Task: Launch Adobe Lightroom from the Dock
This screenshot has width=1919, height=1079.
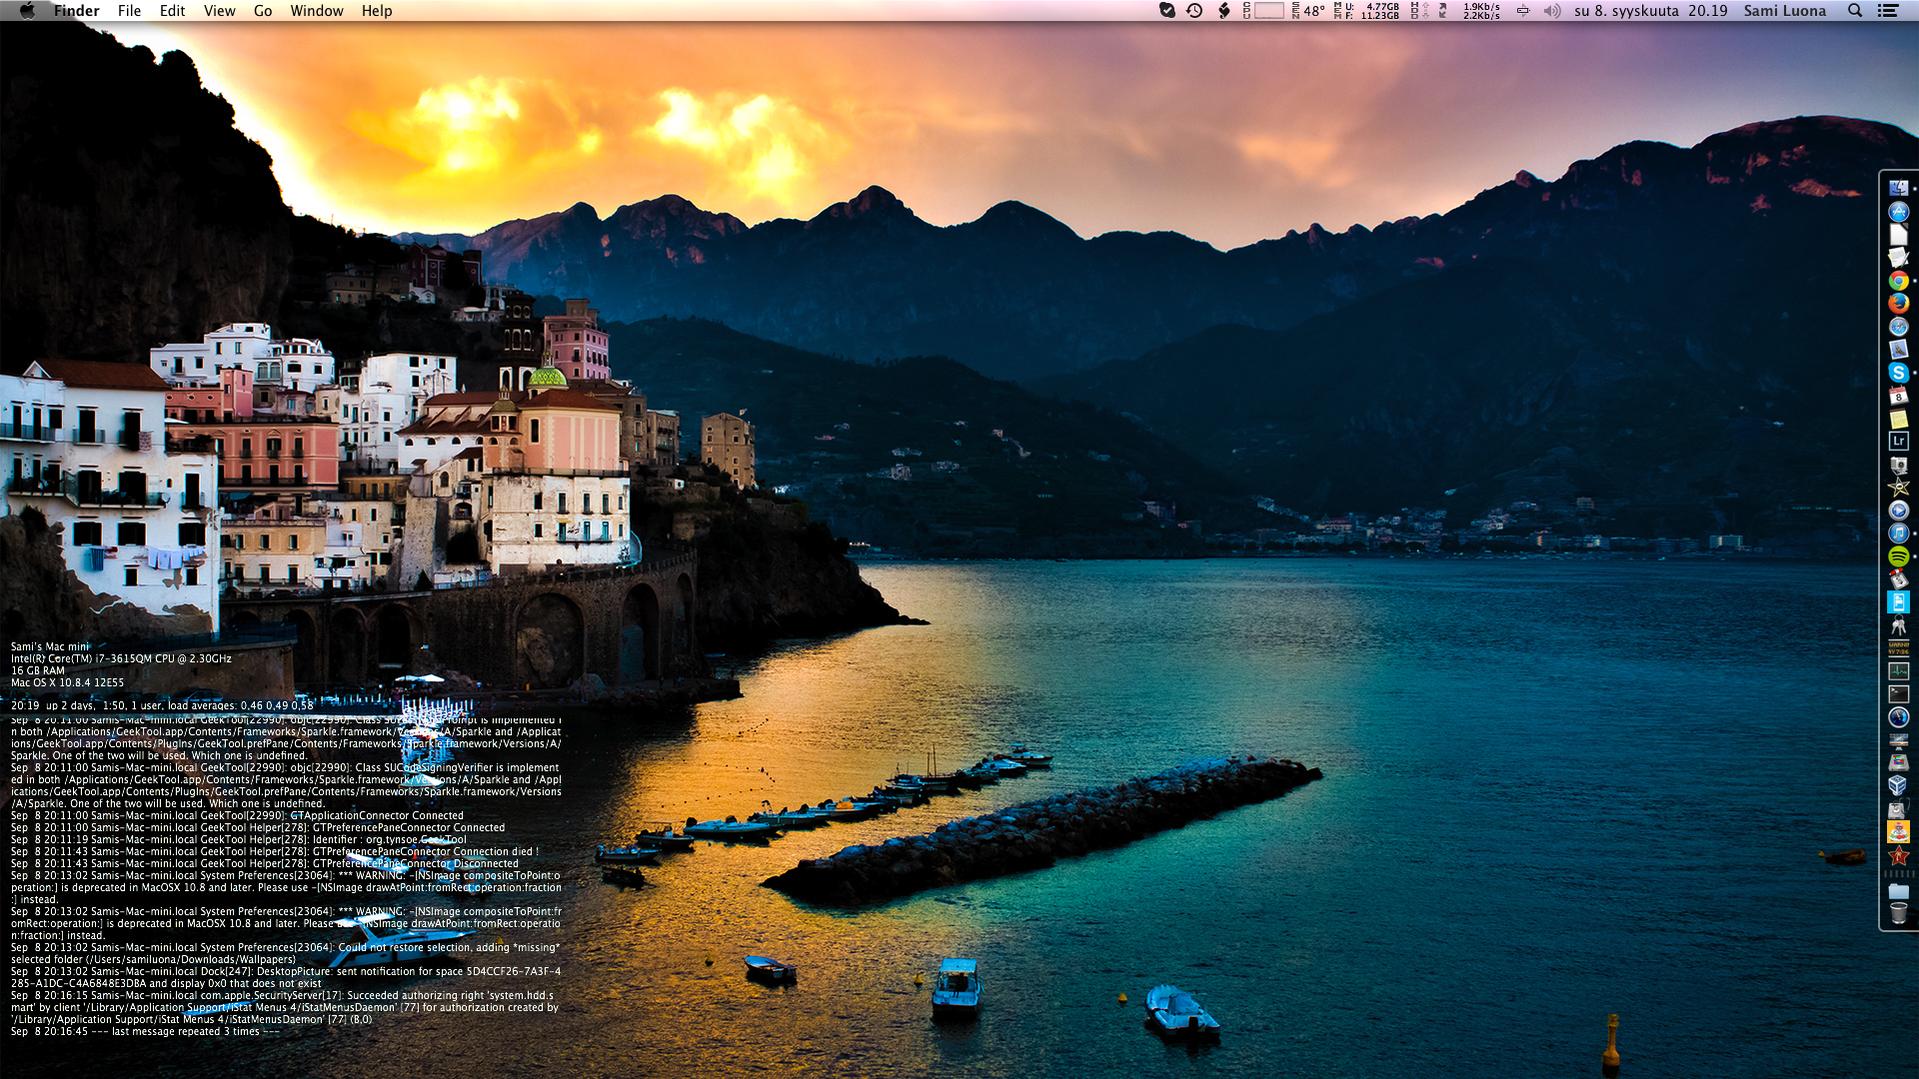Action: 1898,441
